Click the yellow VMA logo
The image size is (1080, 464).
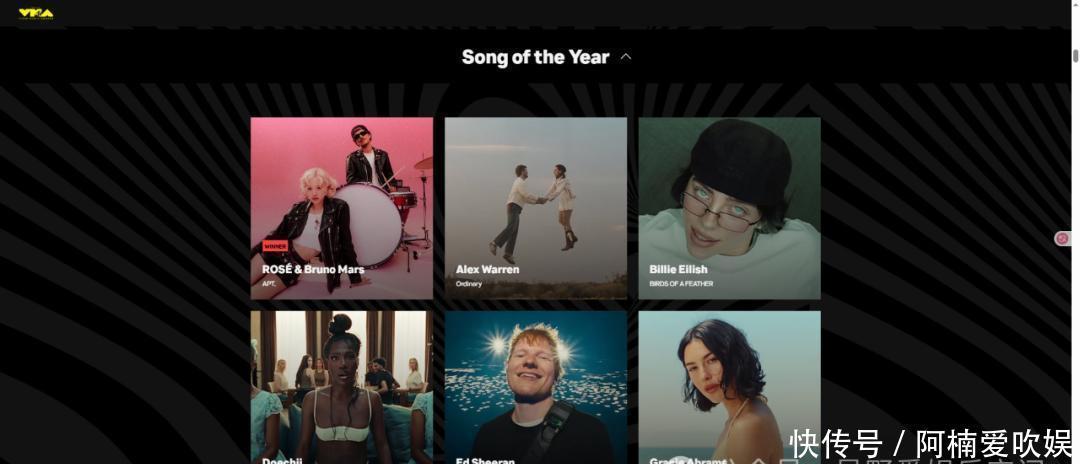pyautogui.click(x=36, y=13)
